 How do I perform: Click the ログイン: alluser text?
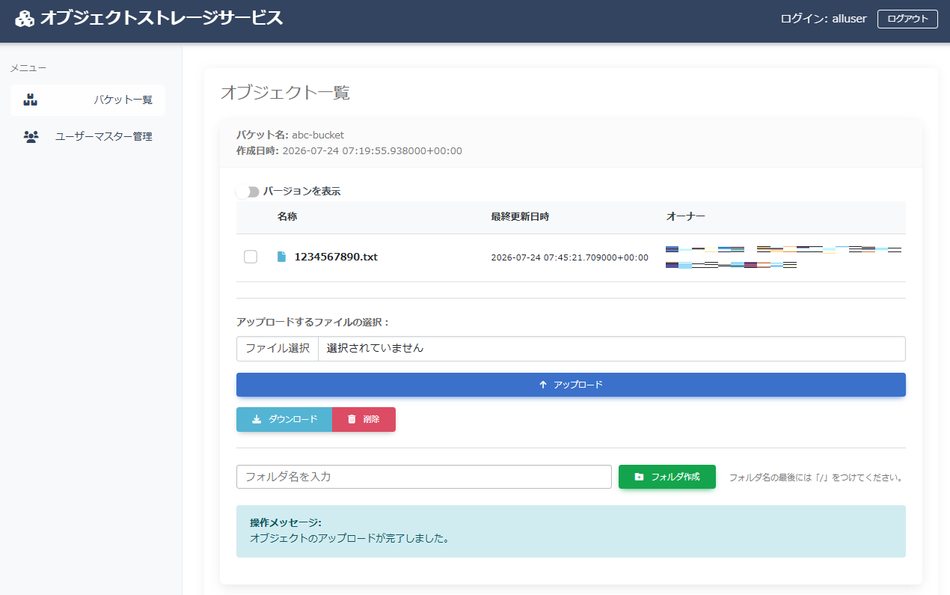click(823, 19)
